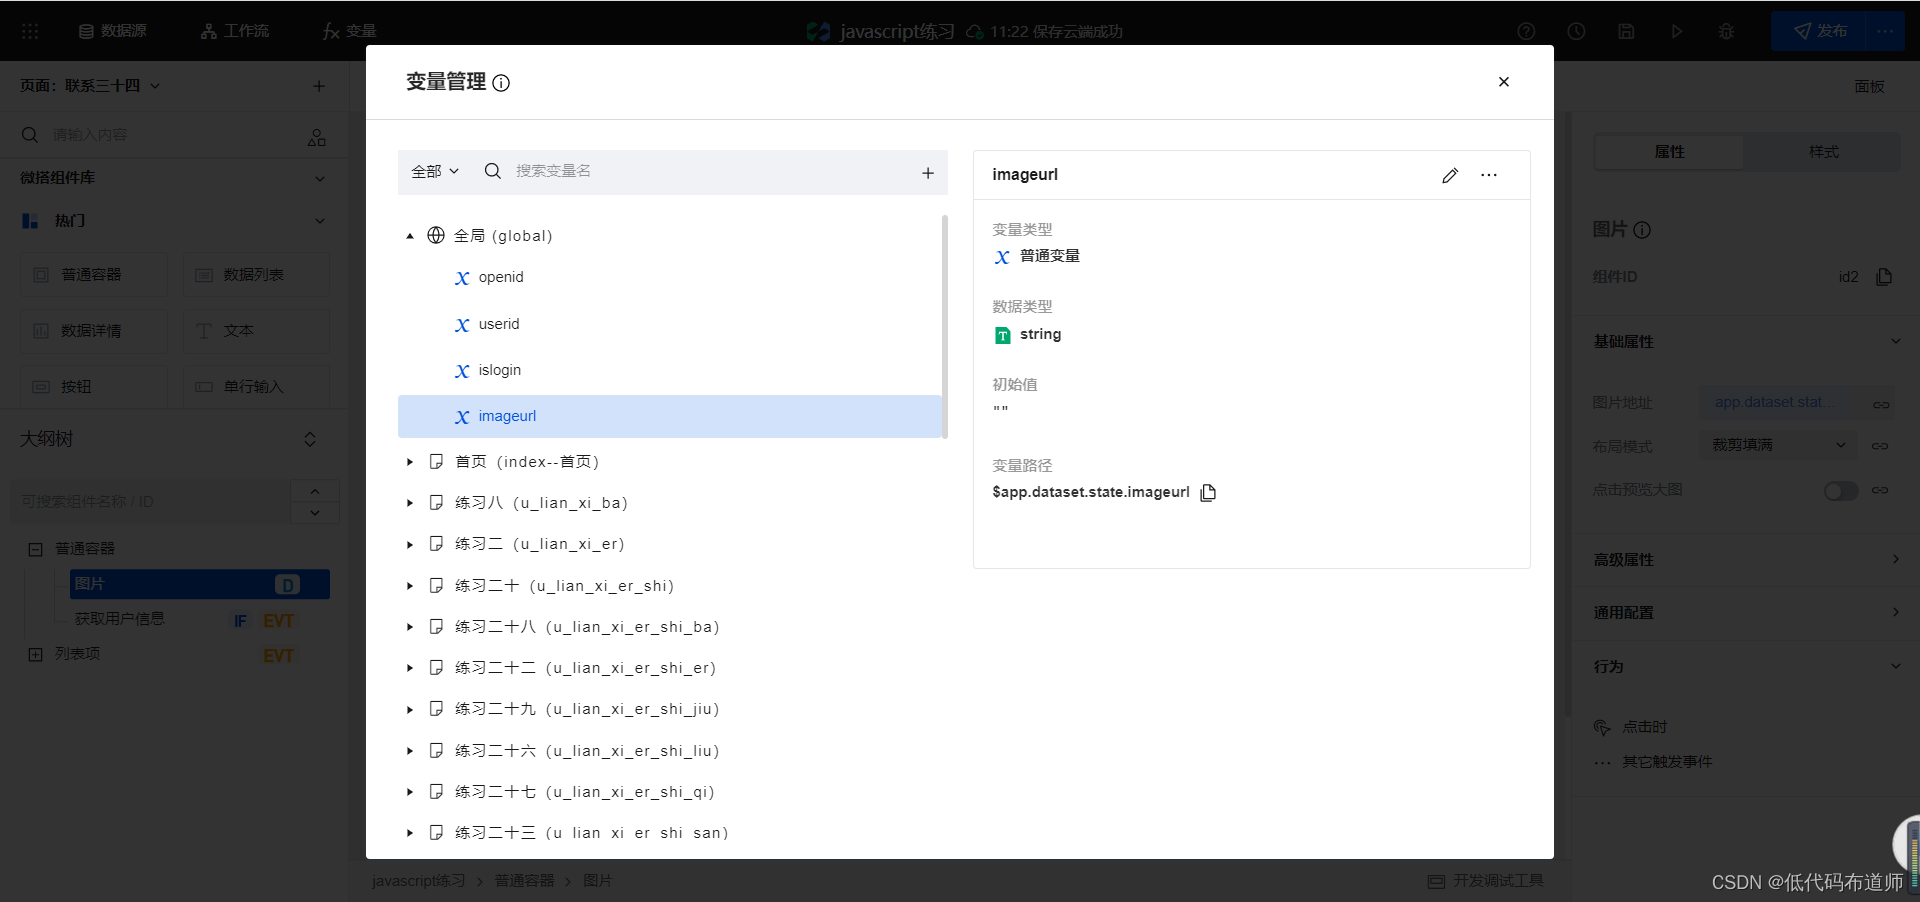Select the islogin variable
Viewport: 1920px width, 902px height.
pyautogui.click(x=499, y=370)
